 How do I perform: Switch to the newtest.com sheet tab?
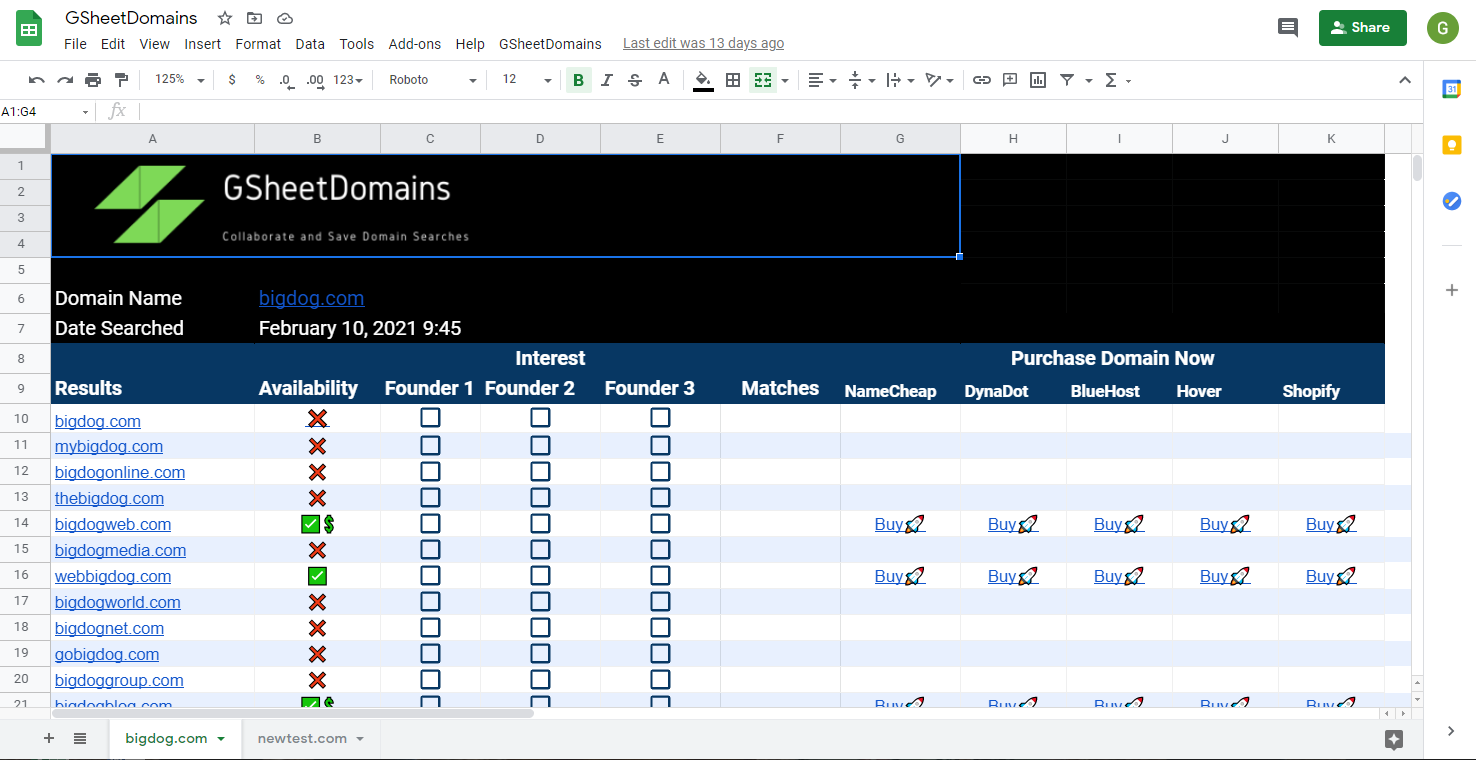302,739
